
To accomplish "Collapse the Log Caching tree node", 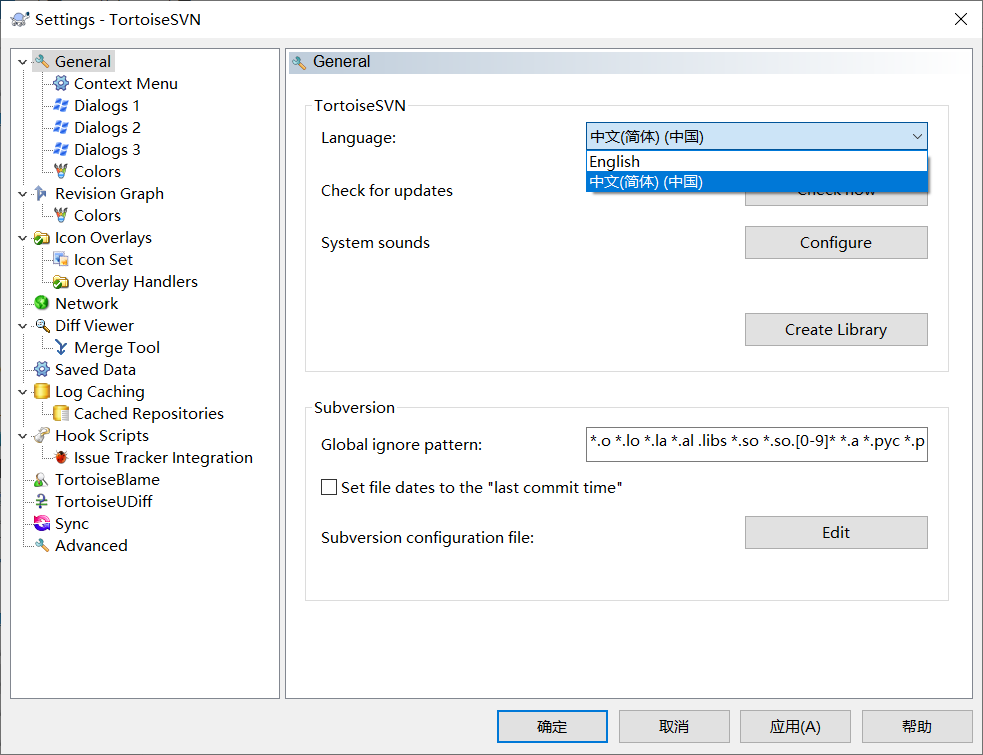I will click(23, 392).
